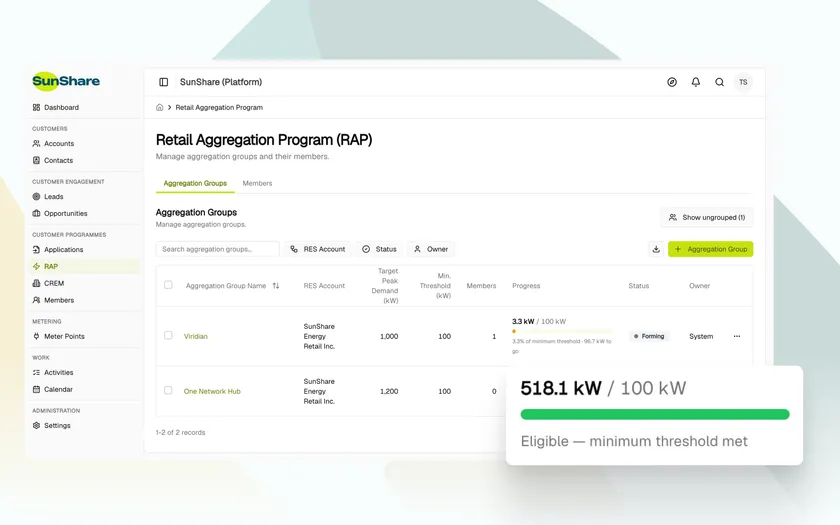Click the RES Account column header
The image size is (840, 525).
pos(324,286)
